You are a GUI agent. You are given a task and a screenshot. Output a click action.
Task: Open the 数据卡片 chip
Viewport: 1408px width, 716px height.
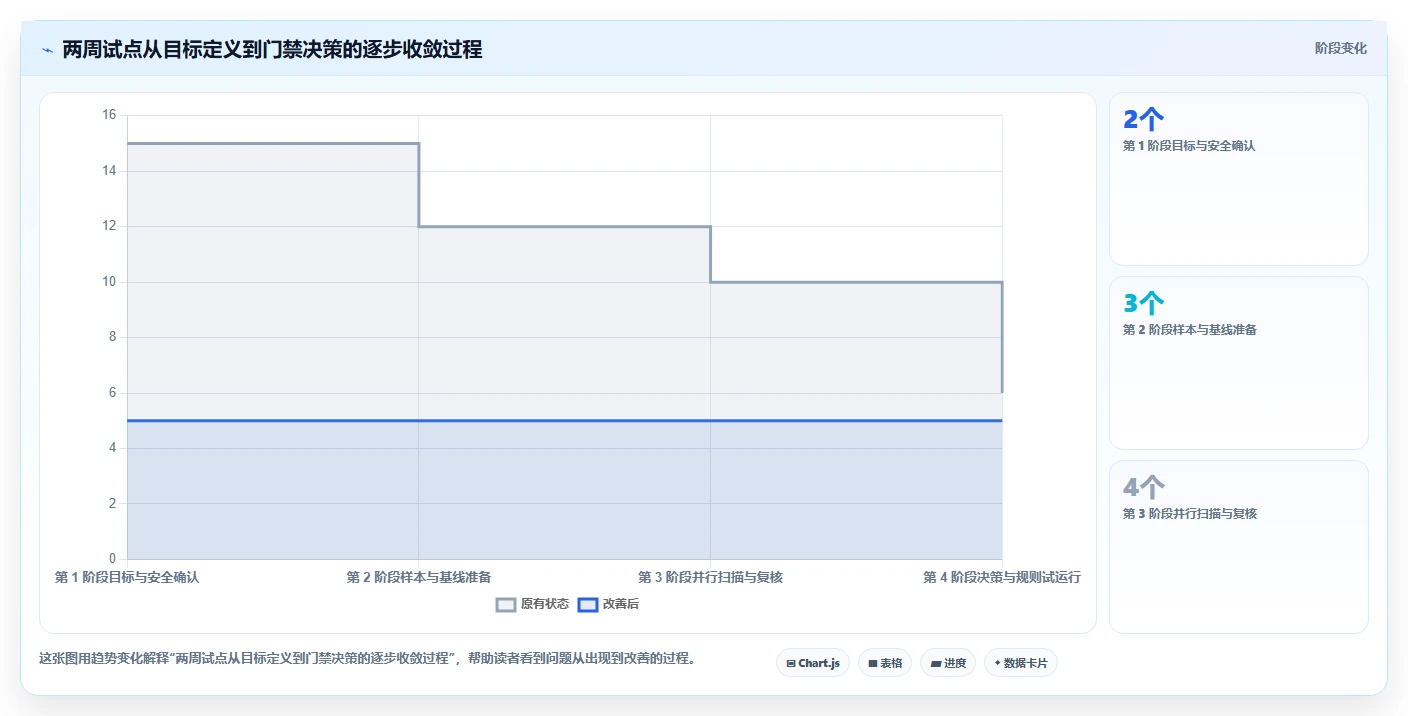pos(1021,663)
